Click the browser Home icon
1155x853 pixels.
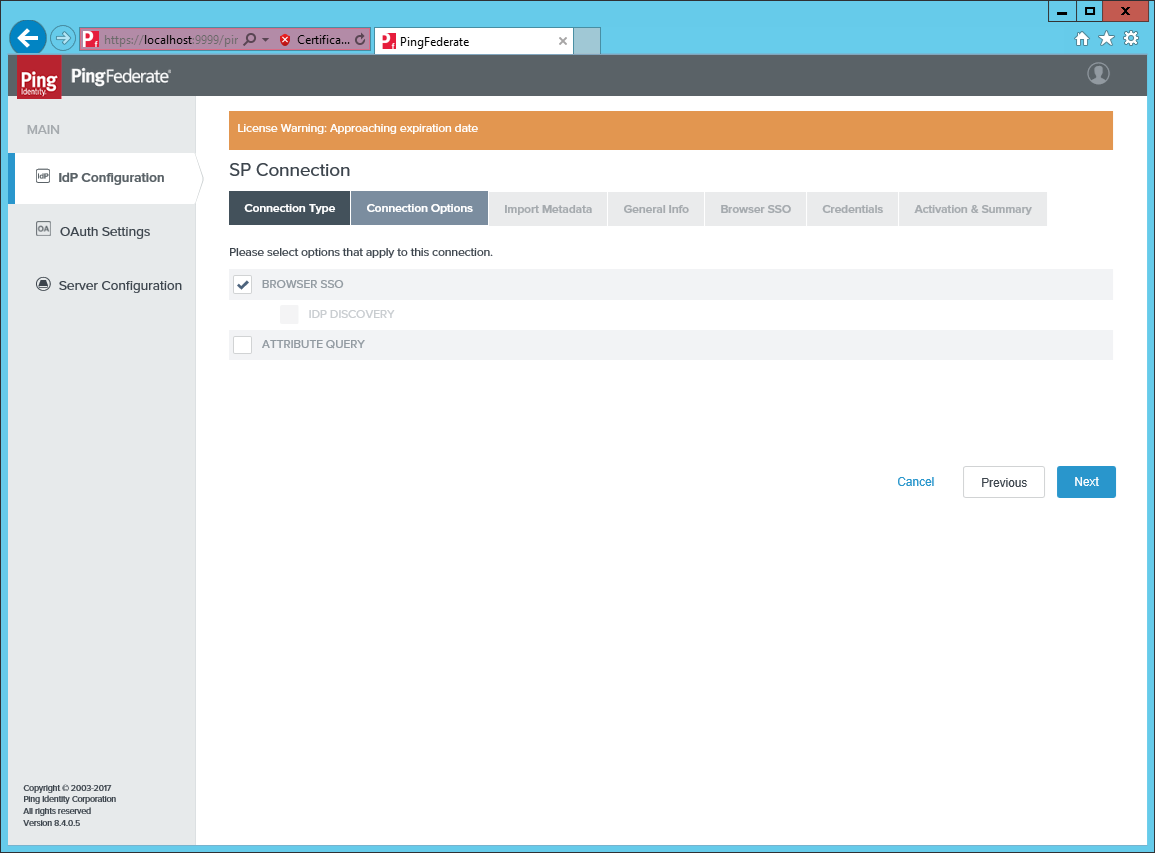pyautogui.click(x=1082, y=39)
